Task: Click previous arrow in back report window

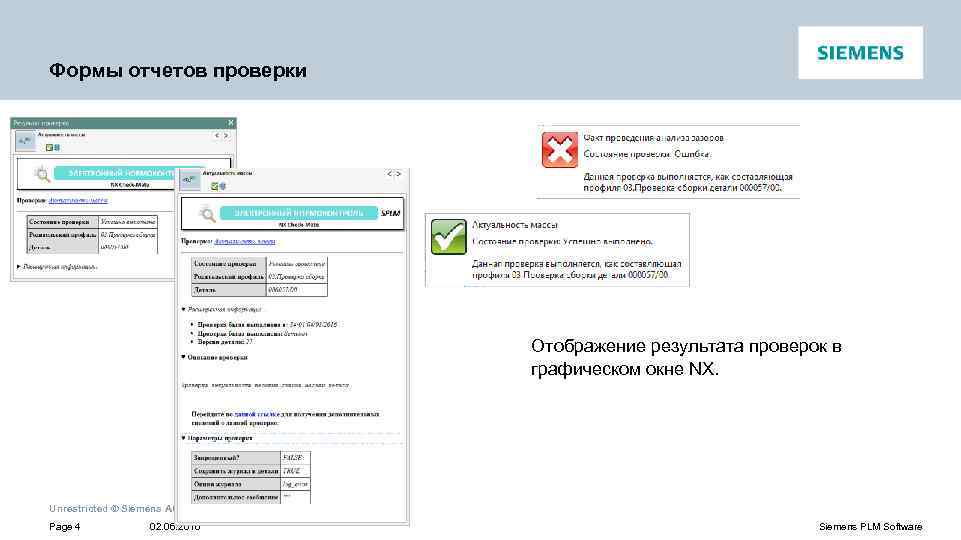Action: [x=216, y=135]
